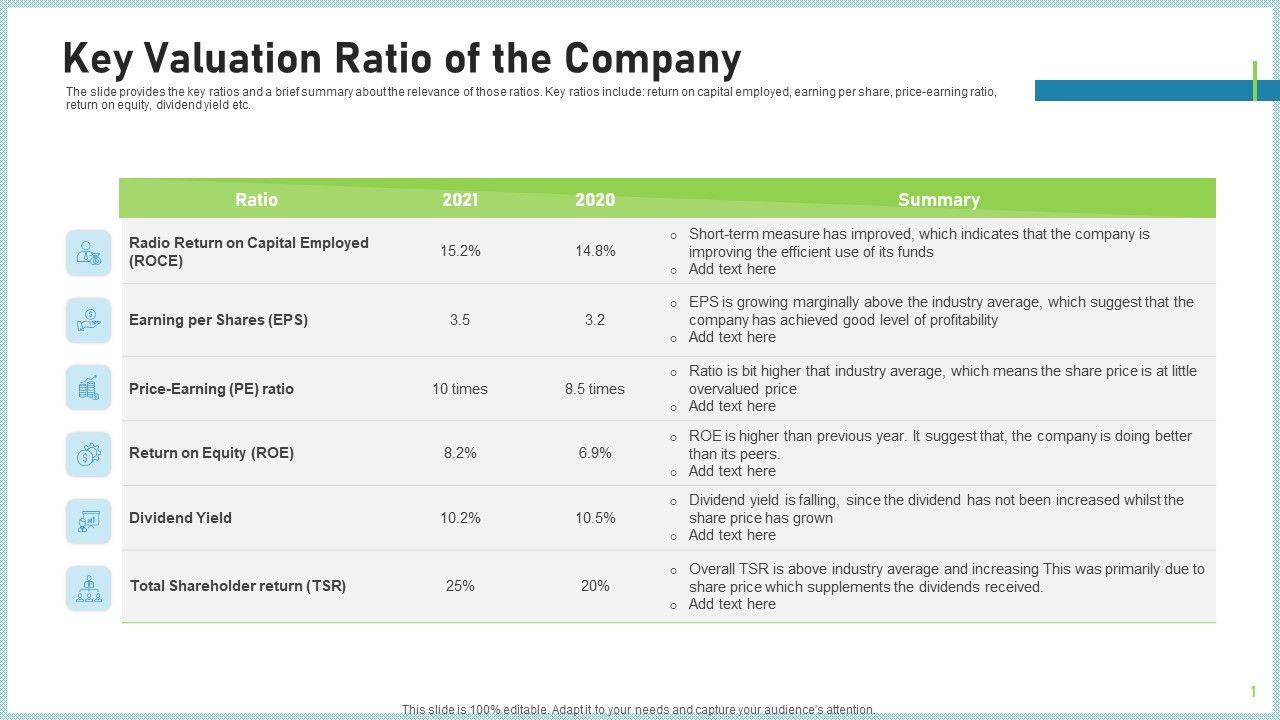Click the 25% TSR value for 2021

pos(460,586)
